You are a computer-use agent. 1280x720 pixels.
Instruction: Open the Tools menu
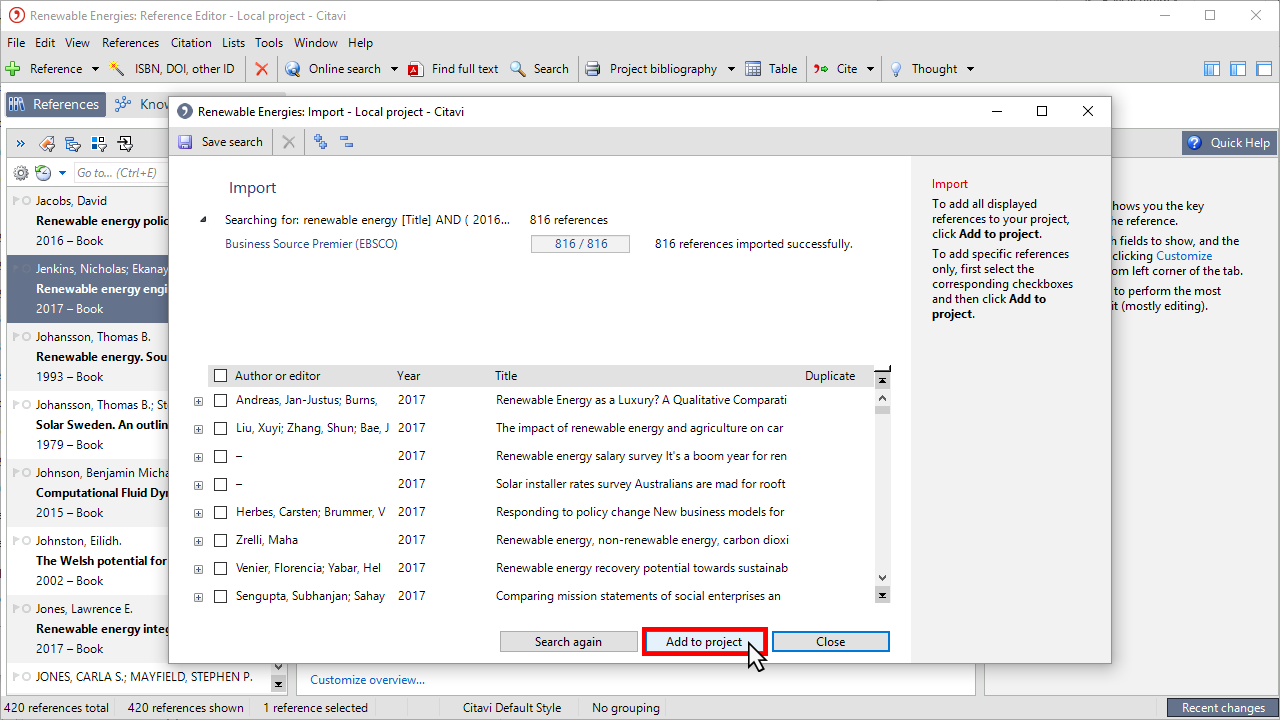point(269,43)
